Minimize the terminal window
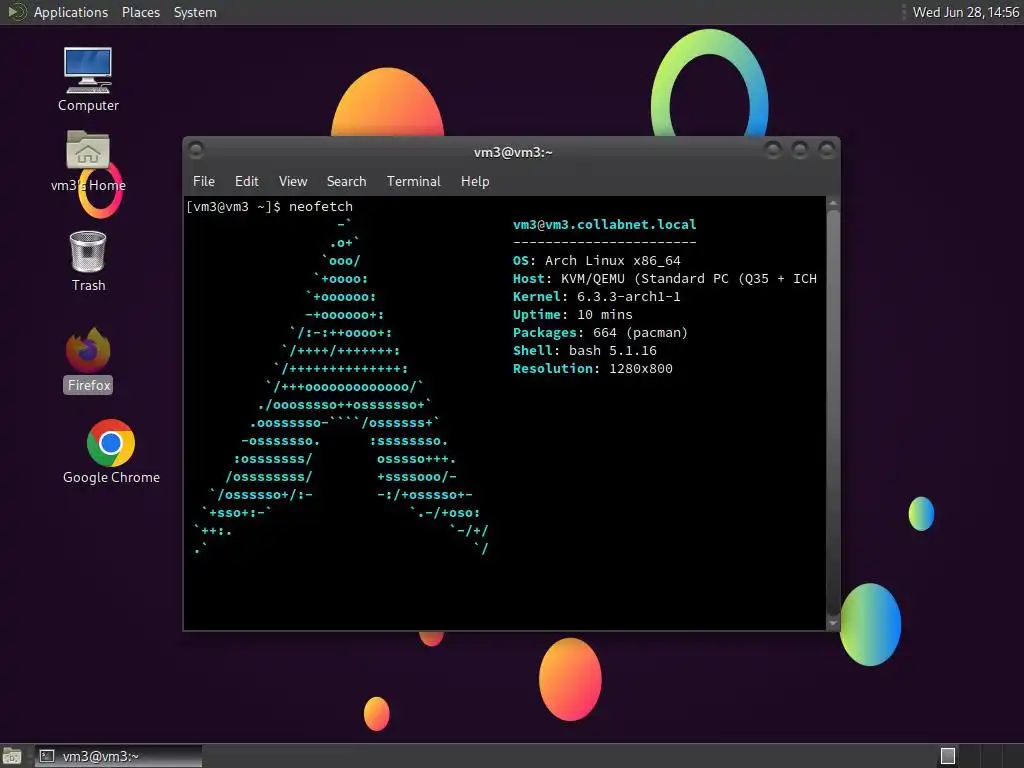 tap(773, 150)
